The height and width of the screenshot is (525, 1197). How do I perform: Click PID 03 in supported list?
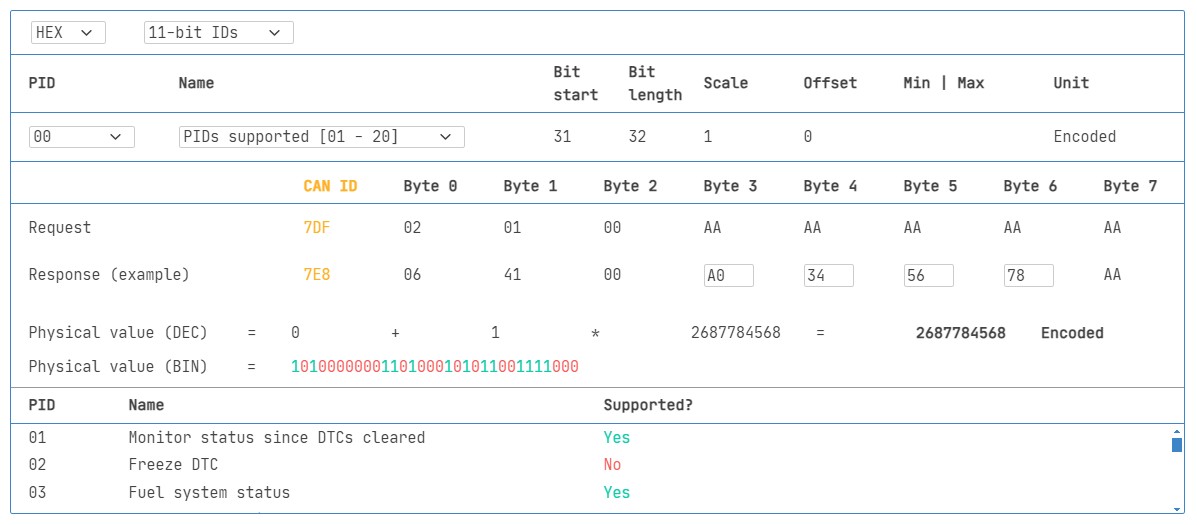pyautogui.click(x=37, y=493)
